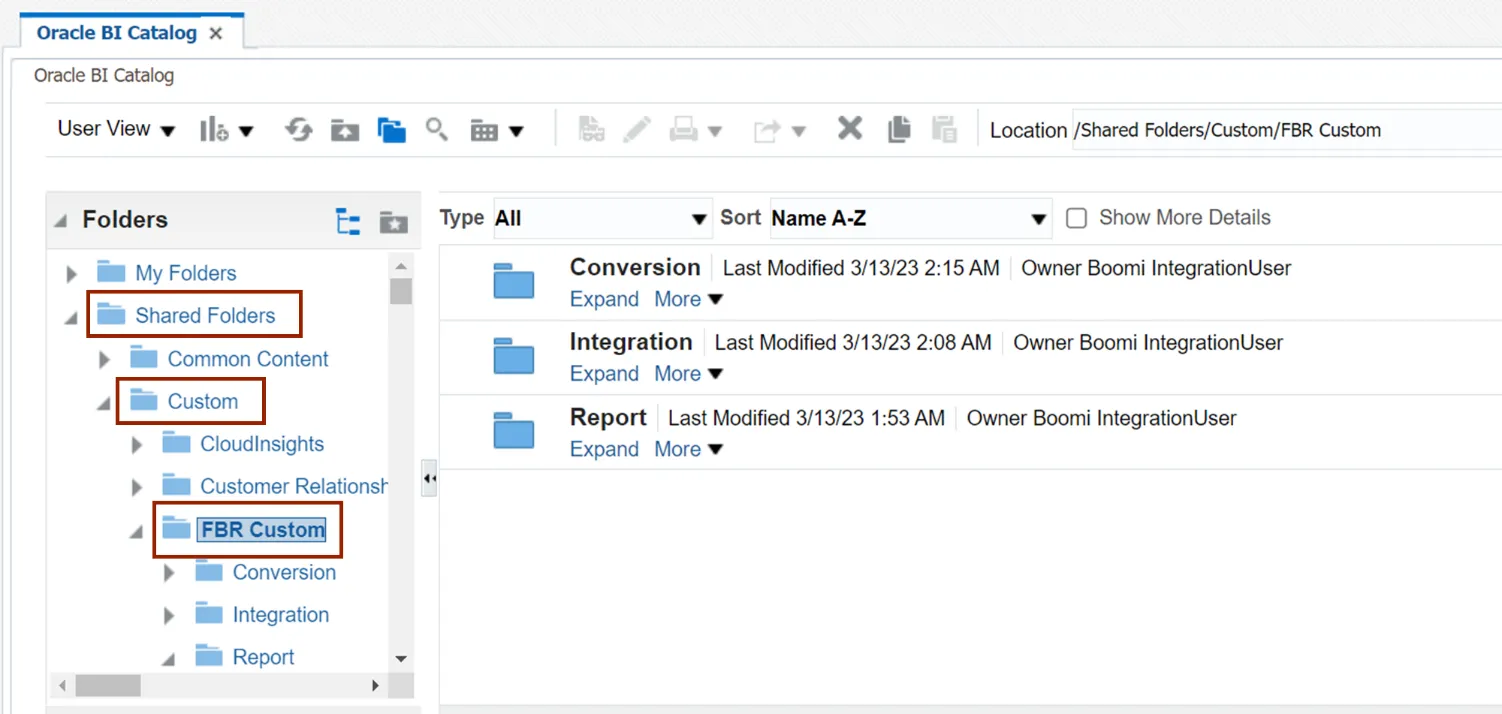Image resolution: width=1502 pixels, height=714 pixels.
Task: Toggle the Show/Hide folders pane icon
Action: coord(391,130)
